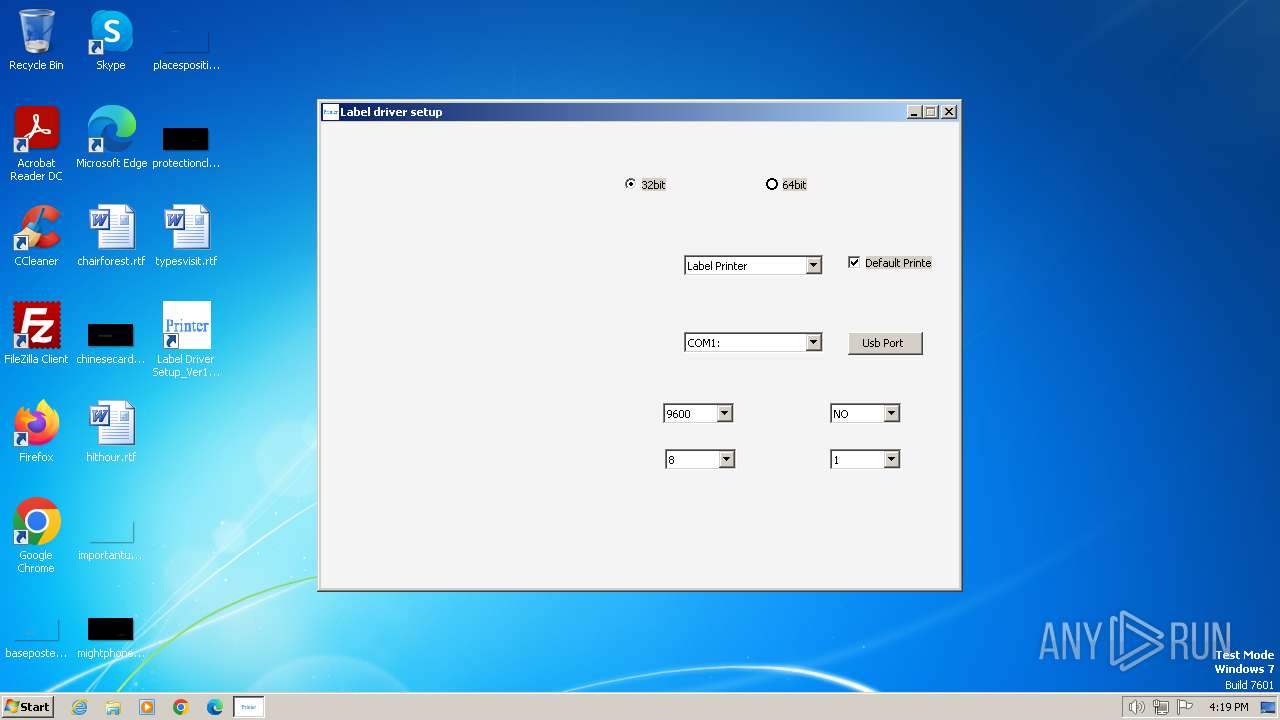Select the mightphone... desktop file
The height and width of the screenshot is (720, 1280).
[111, 636]
